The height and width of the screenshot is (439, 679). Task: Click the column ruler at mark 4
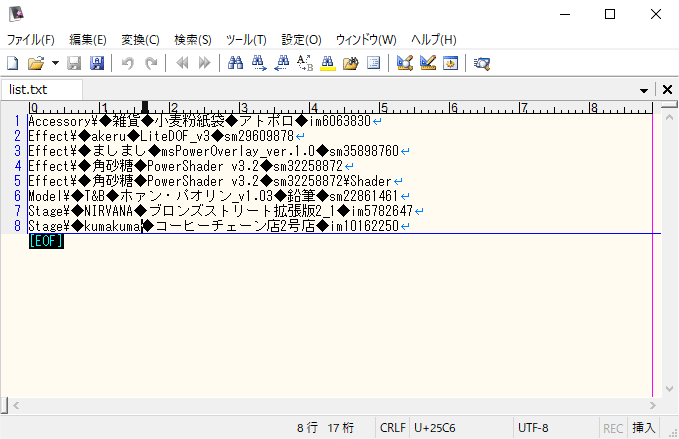314,107
